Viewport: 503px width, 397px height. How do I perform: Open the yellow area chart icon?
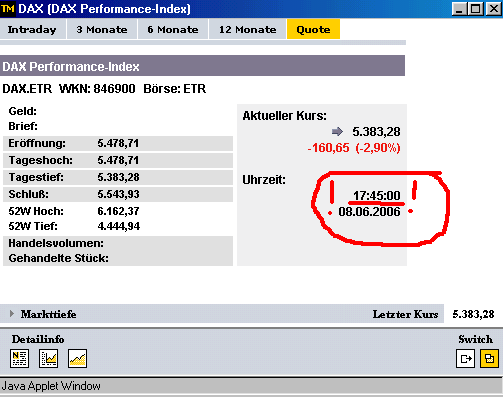coord(77,359)
